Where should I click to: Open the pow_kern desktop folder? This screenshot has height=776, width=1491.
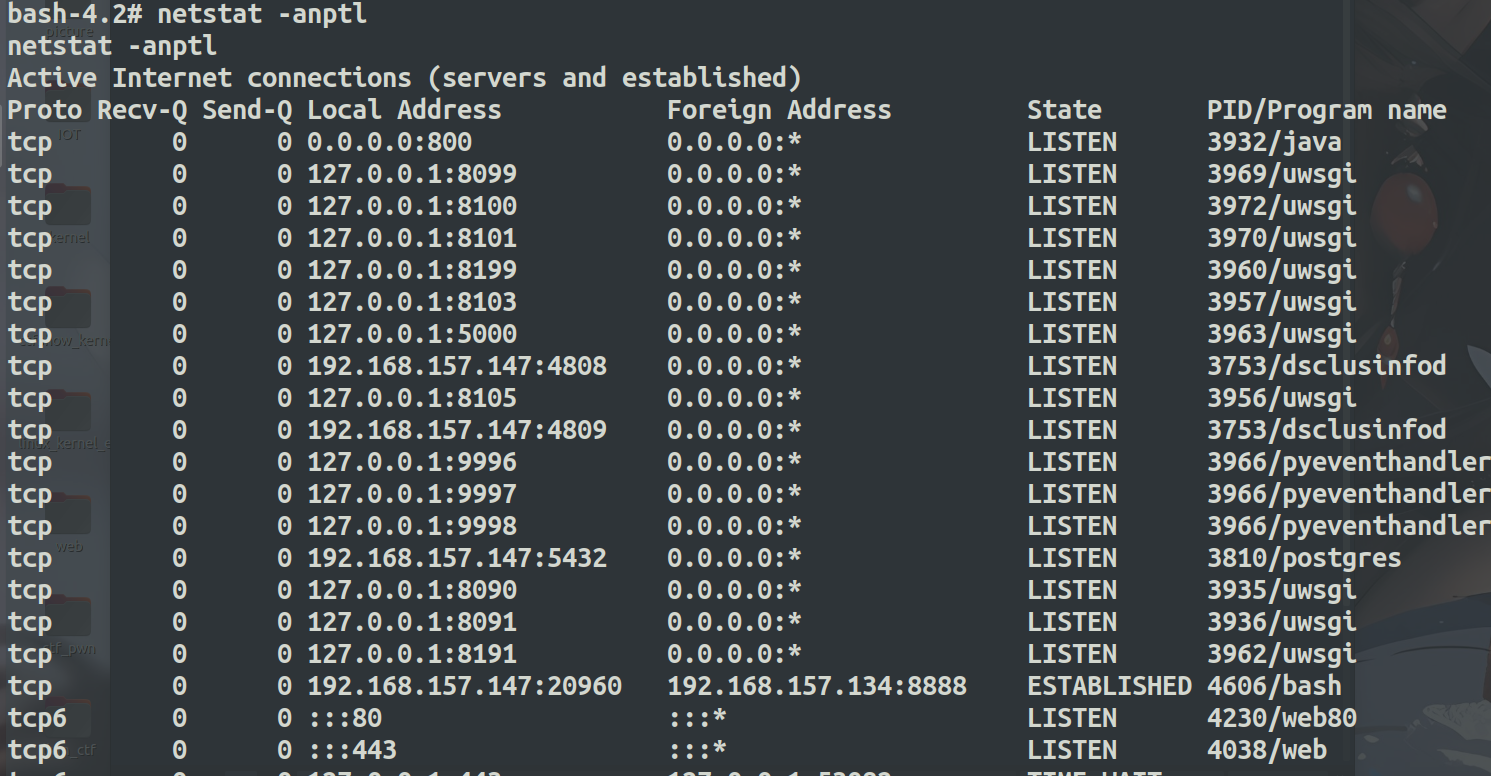(69, 308)
